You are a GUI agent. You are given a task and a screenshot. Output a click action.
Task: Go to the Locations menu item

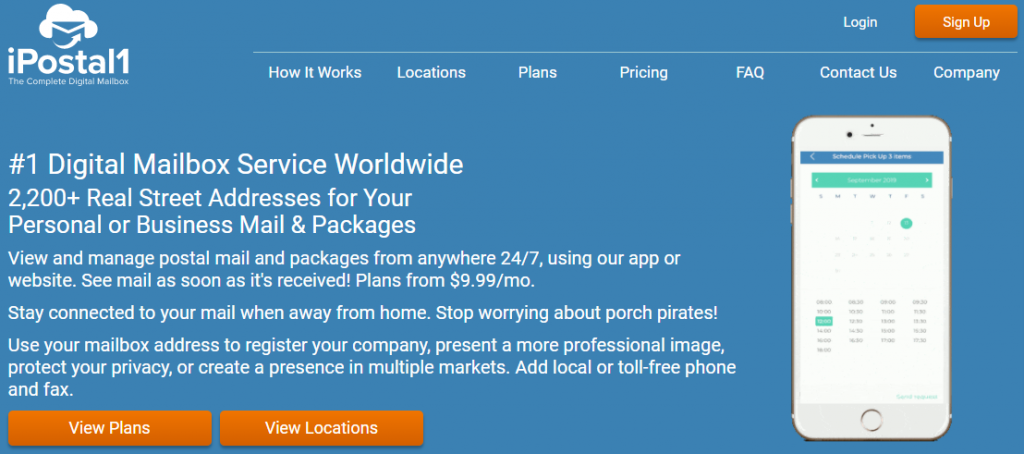pos(431,73)
